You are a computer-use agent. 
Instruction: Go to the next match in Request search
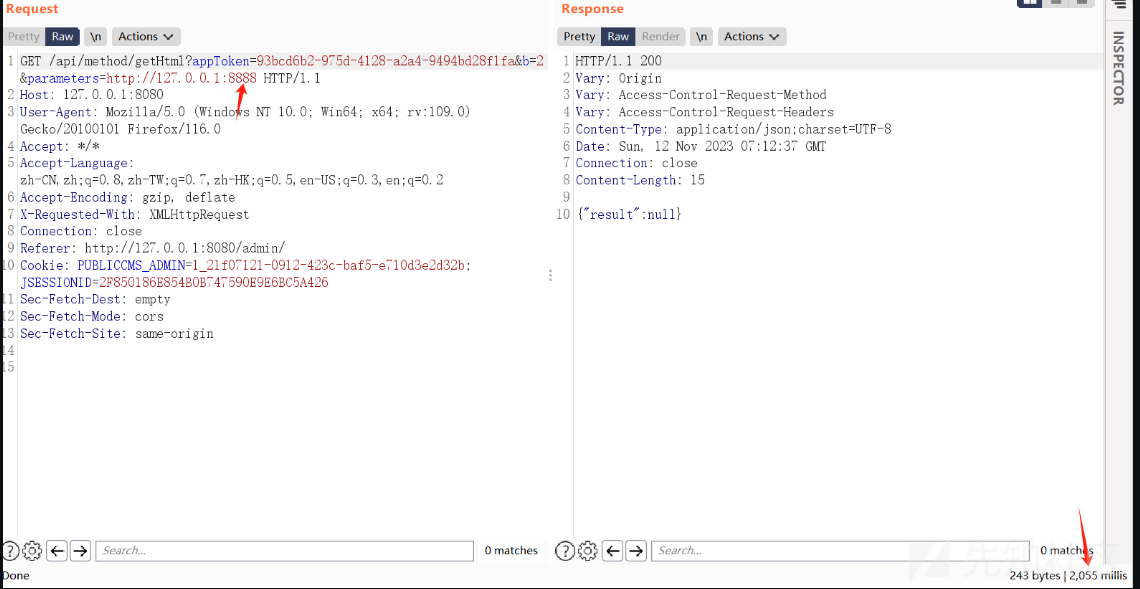pyautogui.click(x=80, y=550)
